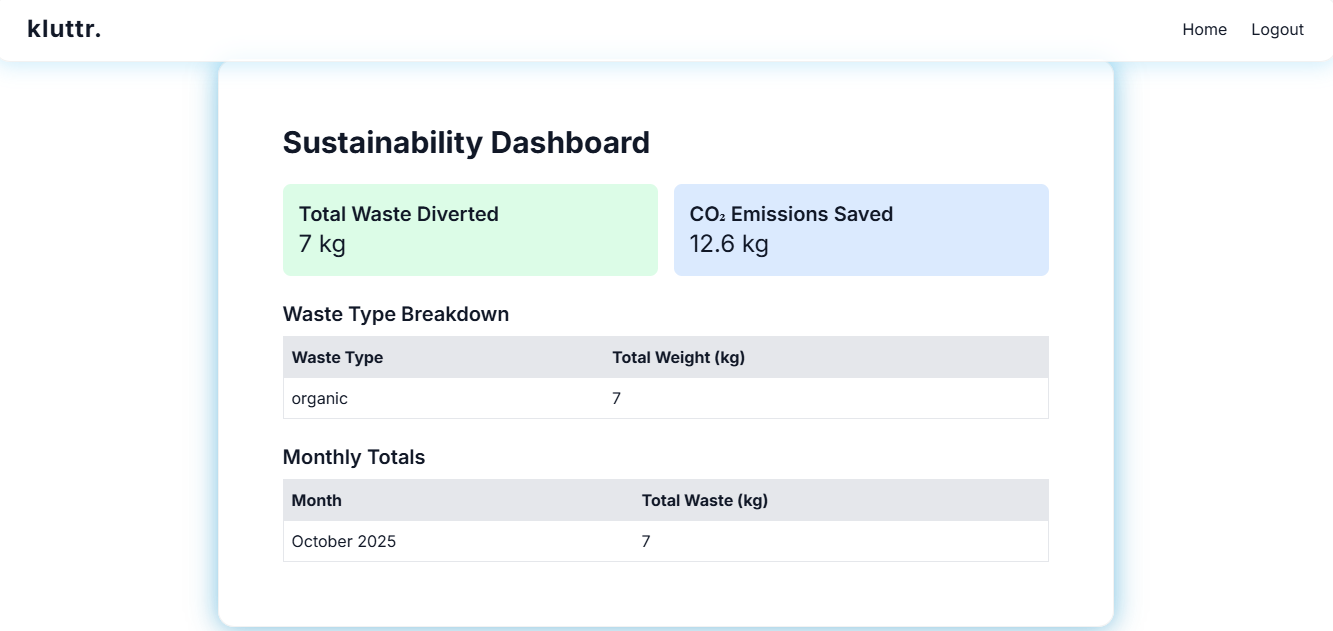Select the organic waste type cell

(320, 398)
